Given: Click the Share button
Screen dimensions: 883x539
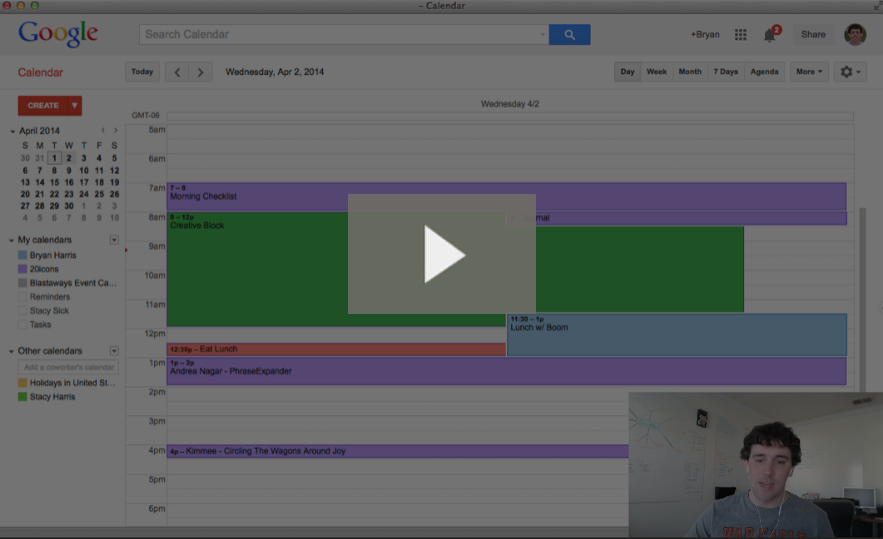Looking at the screenshot, I should pos(813,35).
